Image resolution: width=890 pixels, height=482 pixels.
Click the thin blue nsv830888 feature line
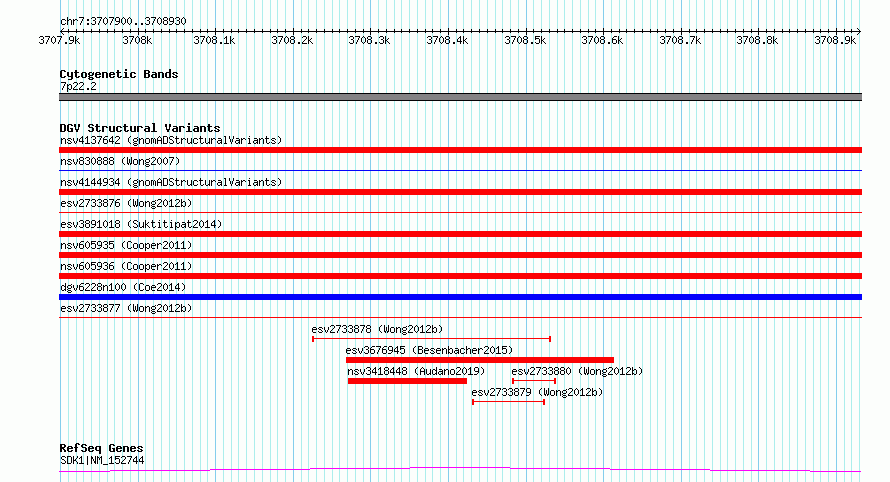pyautogui.click(x=460, y=170)
